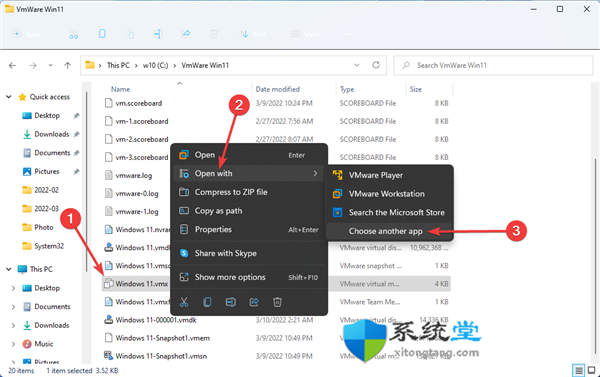Open Quick access in navigation pane
The height and width of the screenshot is (377, 600).
[x=50, y=97]
